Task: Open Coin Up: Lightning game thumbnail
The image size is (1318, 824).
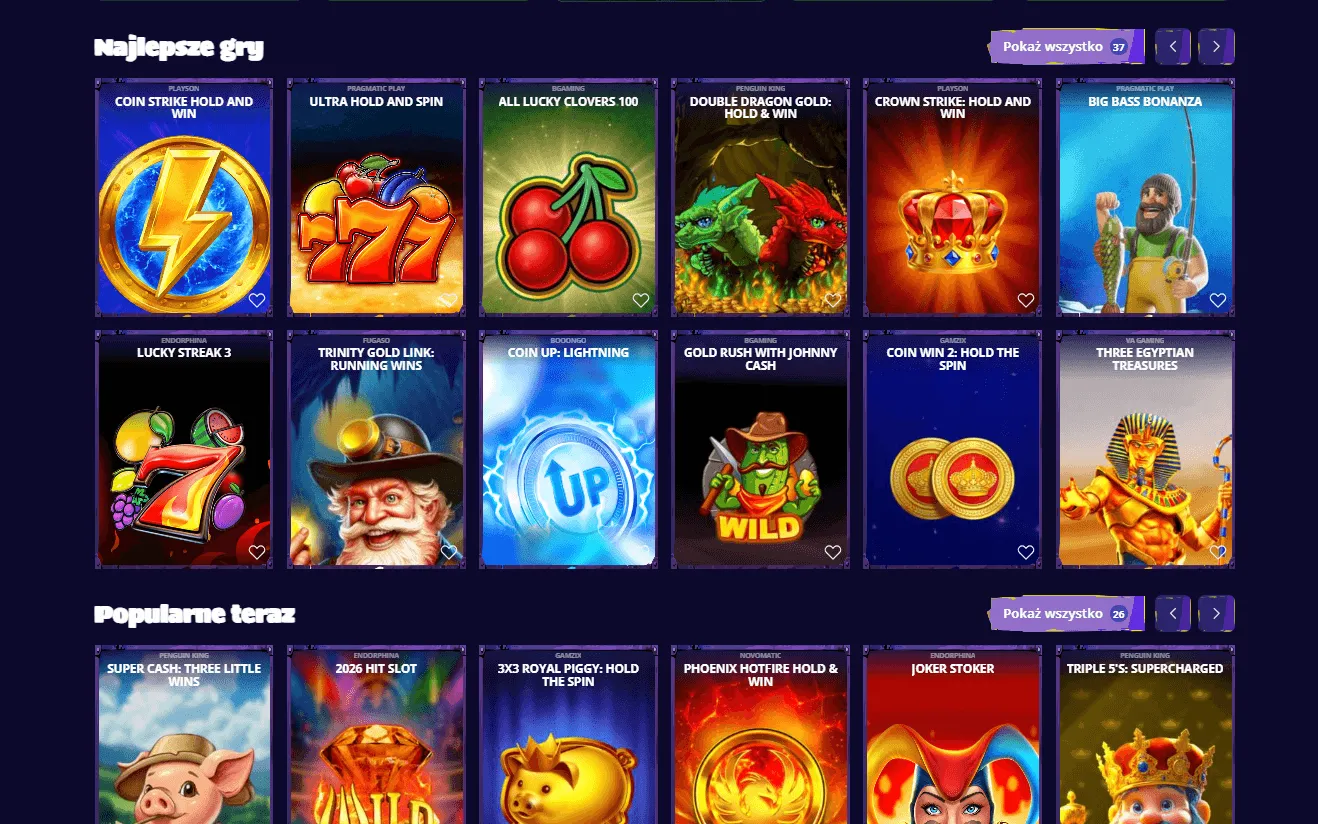Action: 568,450
